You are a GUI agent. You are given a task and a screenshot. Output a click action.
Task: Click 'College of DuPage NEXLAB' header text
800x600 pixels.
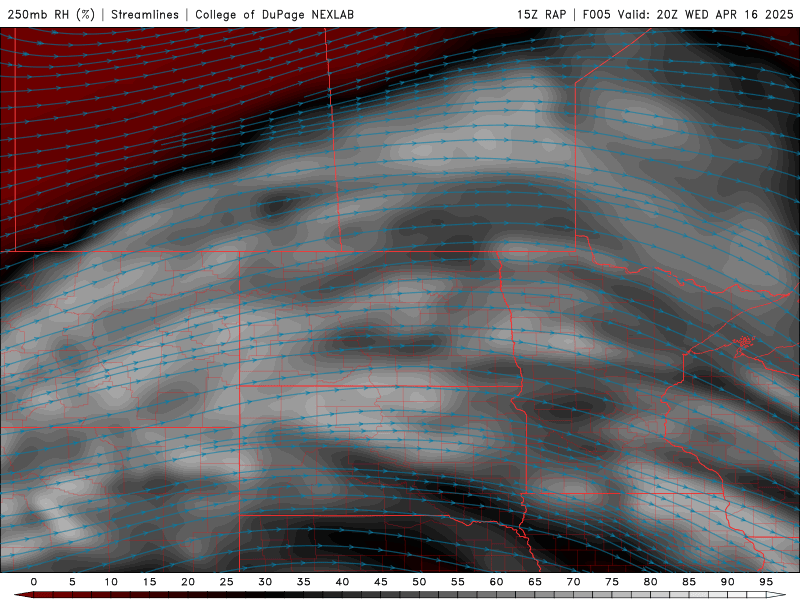pyautogui.click(x=274, y=14)
